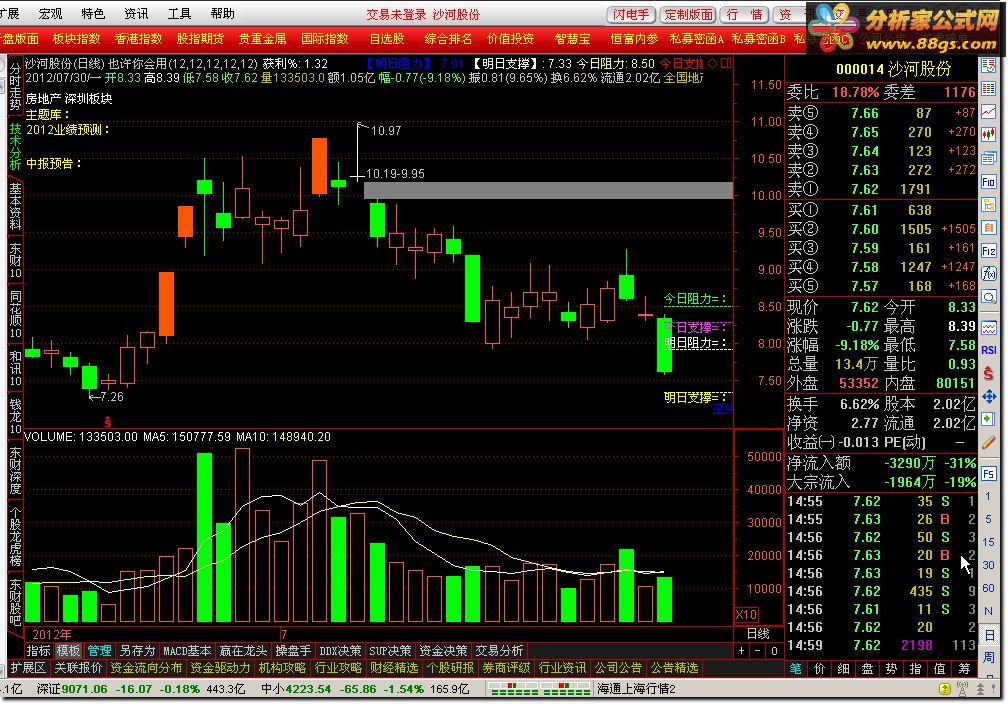The width and height of the screenshot is (1008, 704).
Task: Open the 特色 menu
Action: coord(93,14)
